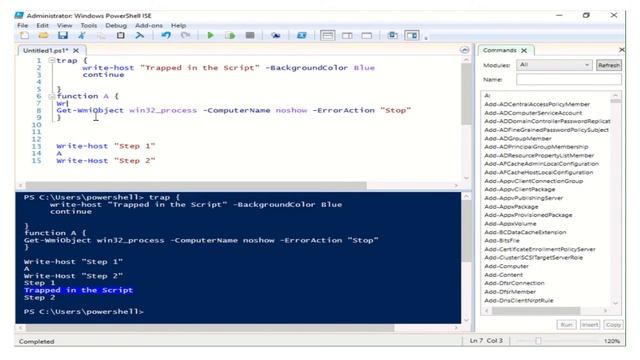
Task: Open the Tools menu
Action: (x=89, y=25)
